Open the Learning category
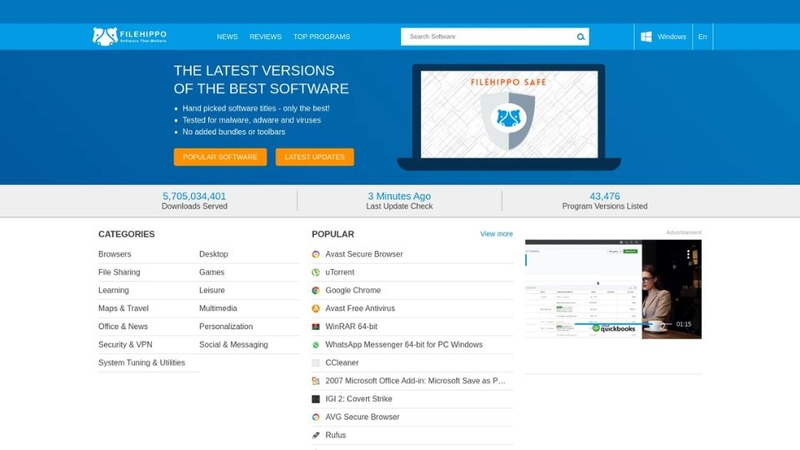This screenshot has width=800, height=450. 114,290
